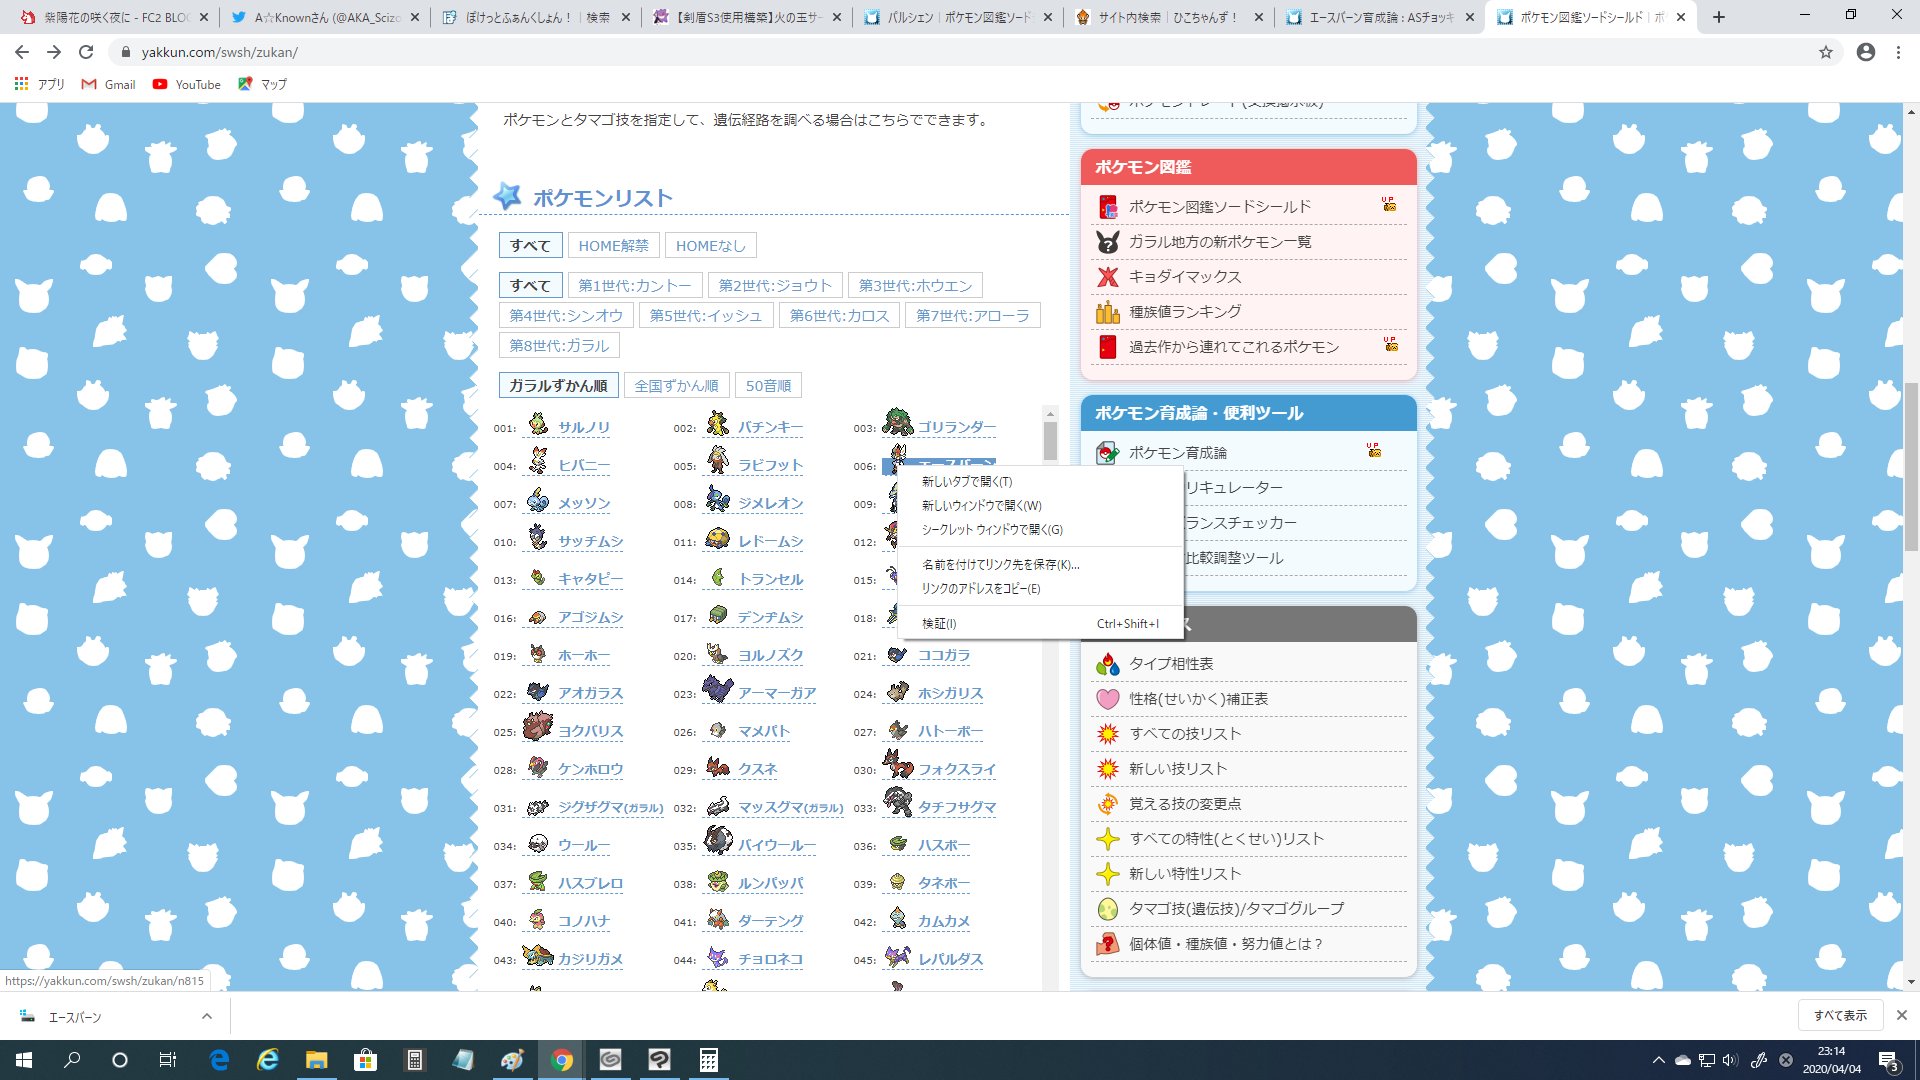
Task: Open the フォクスライ link
Action: (x=957, y=770)
